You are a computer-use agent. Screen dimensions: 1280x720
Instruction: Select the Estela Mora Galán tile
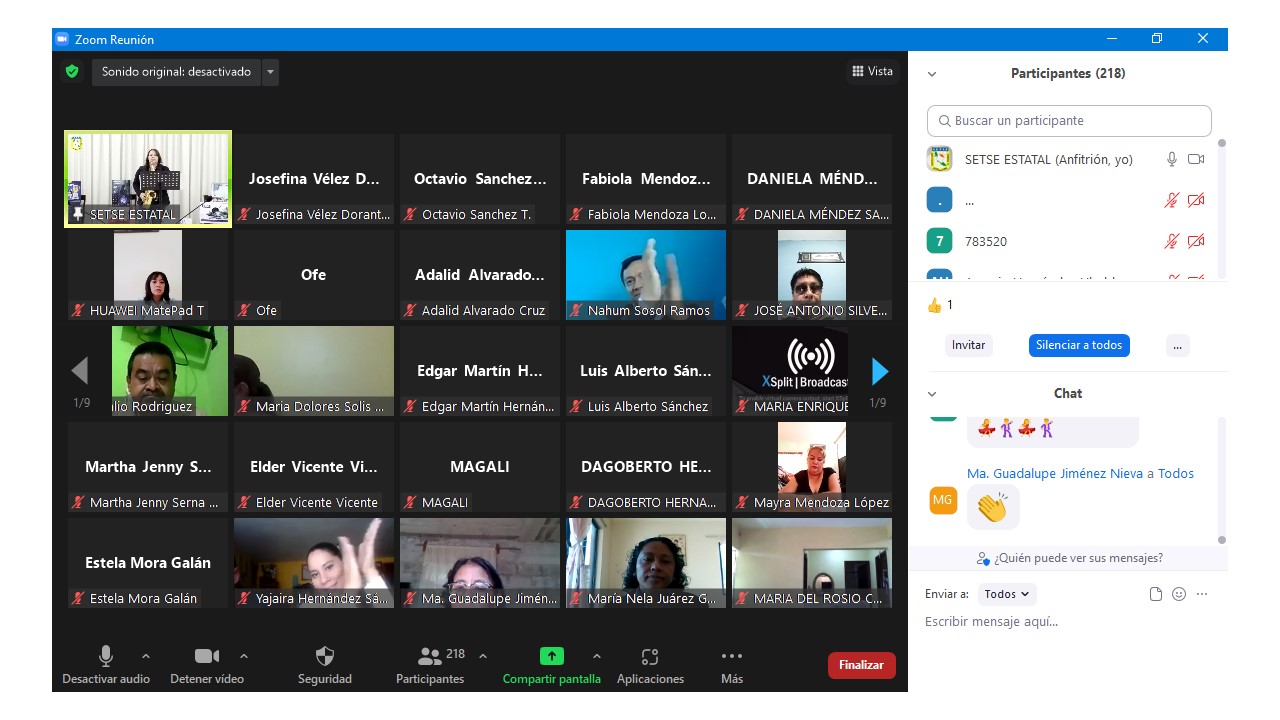148,563
